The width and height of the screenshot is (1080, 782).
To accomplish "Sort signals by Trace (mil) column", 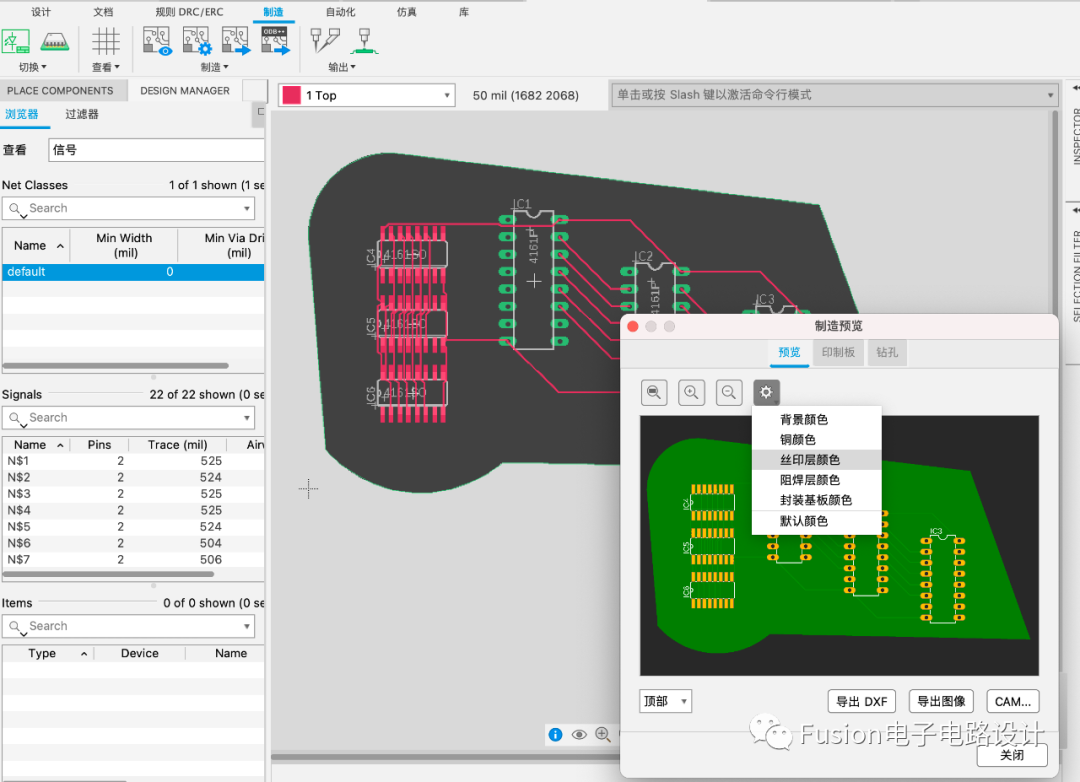I will pyautogui.click(x=178, y=445).
